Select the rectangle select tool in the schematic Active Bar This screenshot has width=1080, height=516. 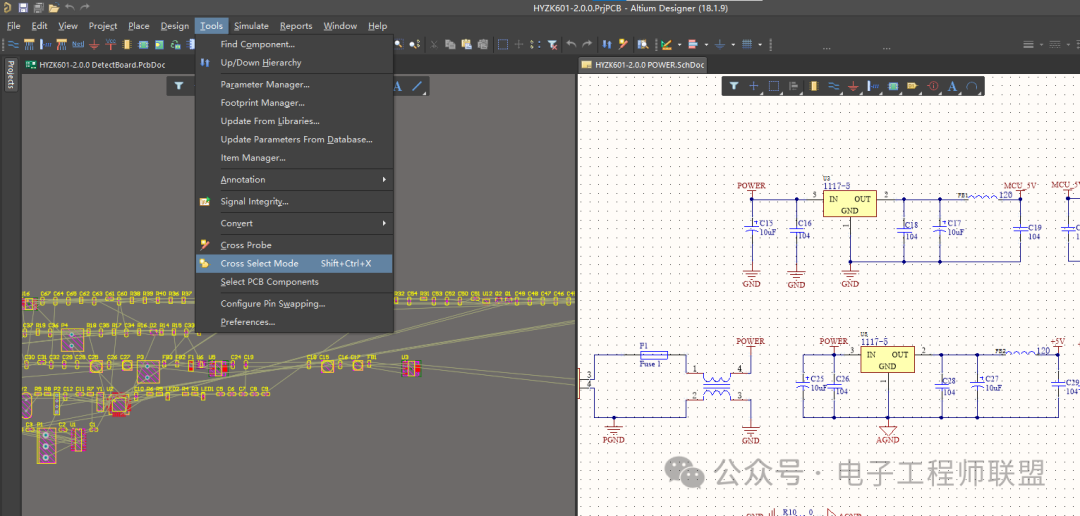point(773,86)
